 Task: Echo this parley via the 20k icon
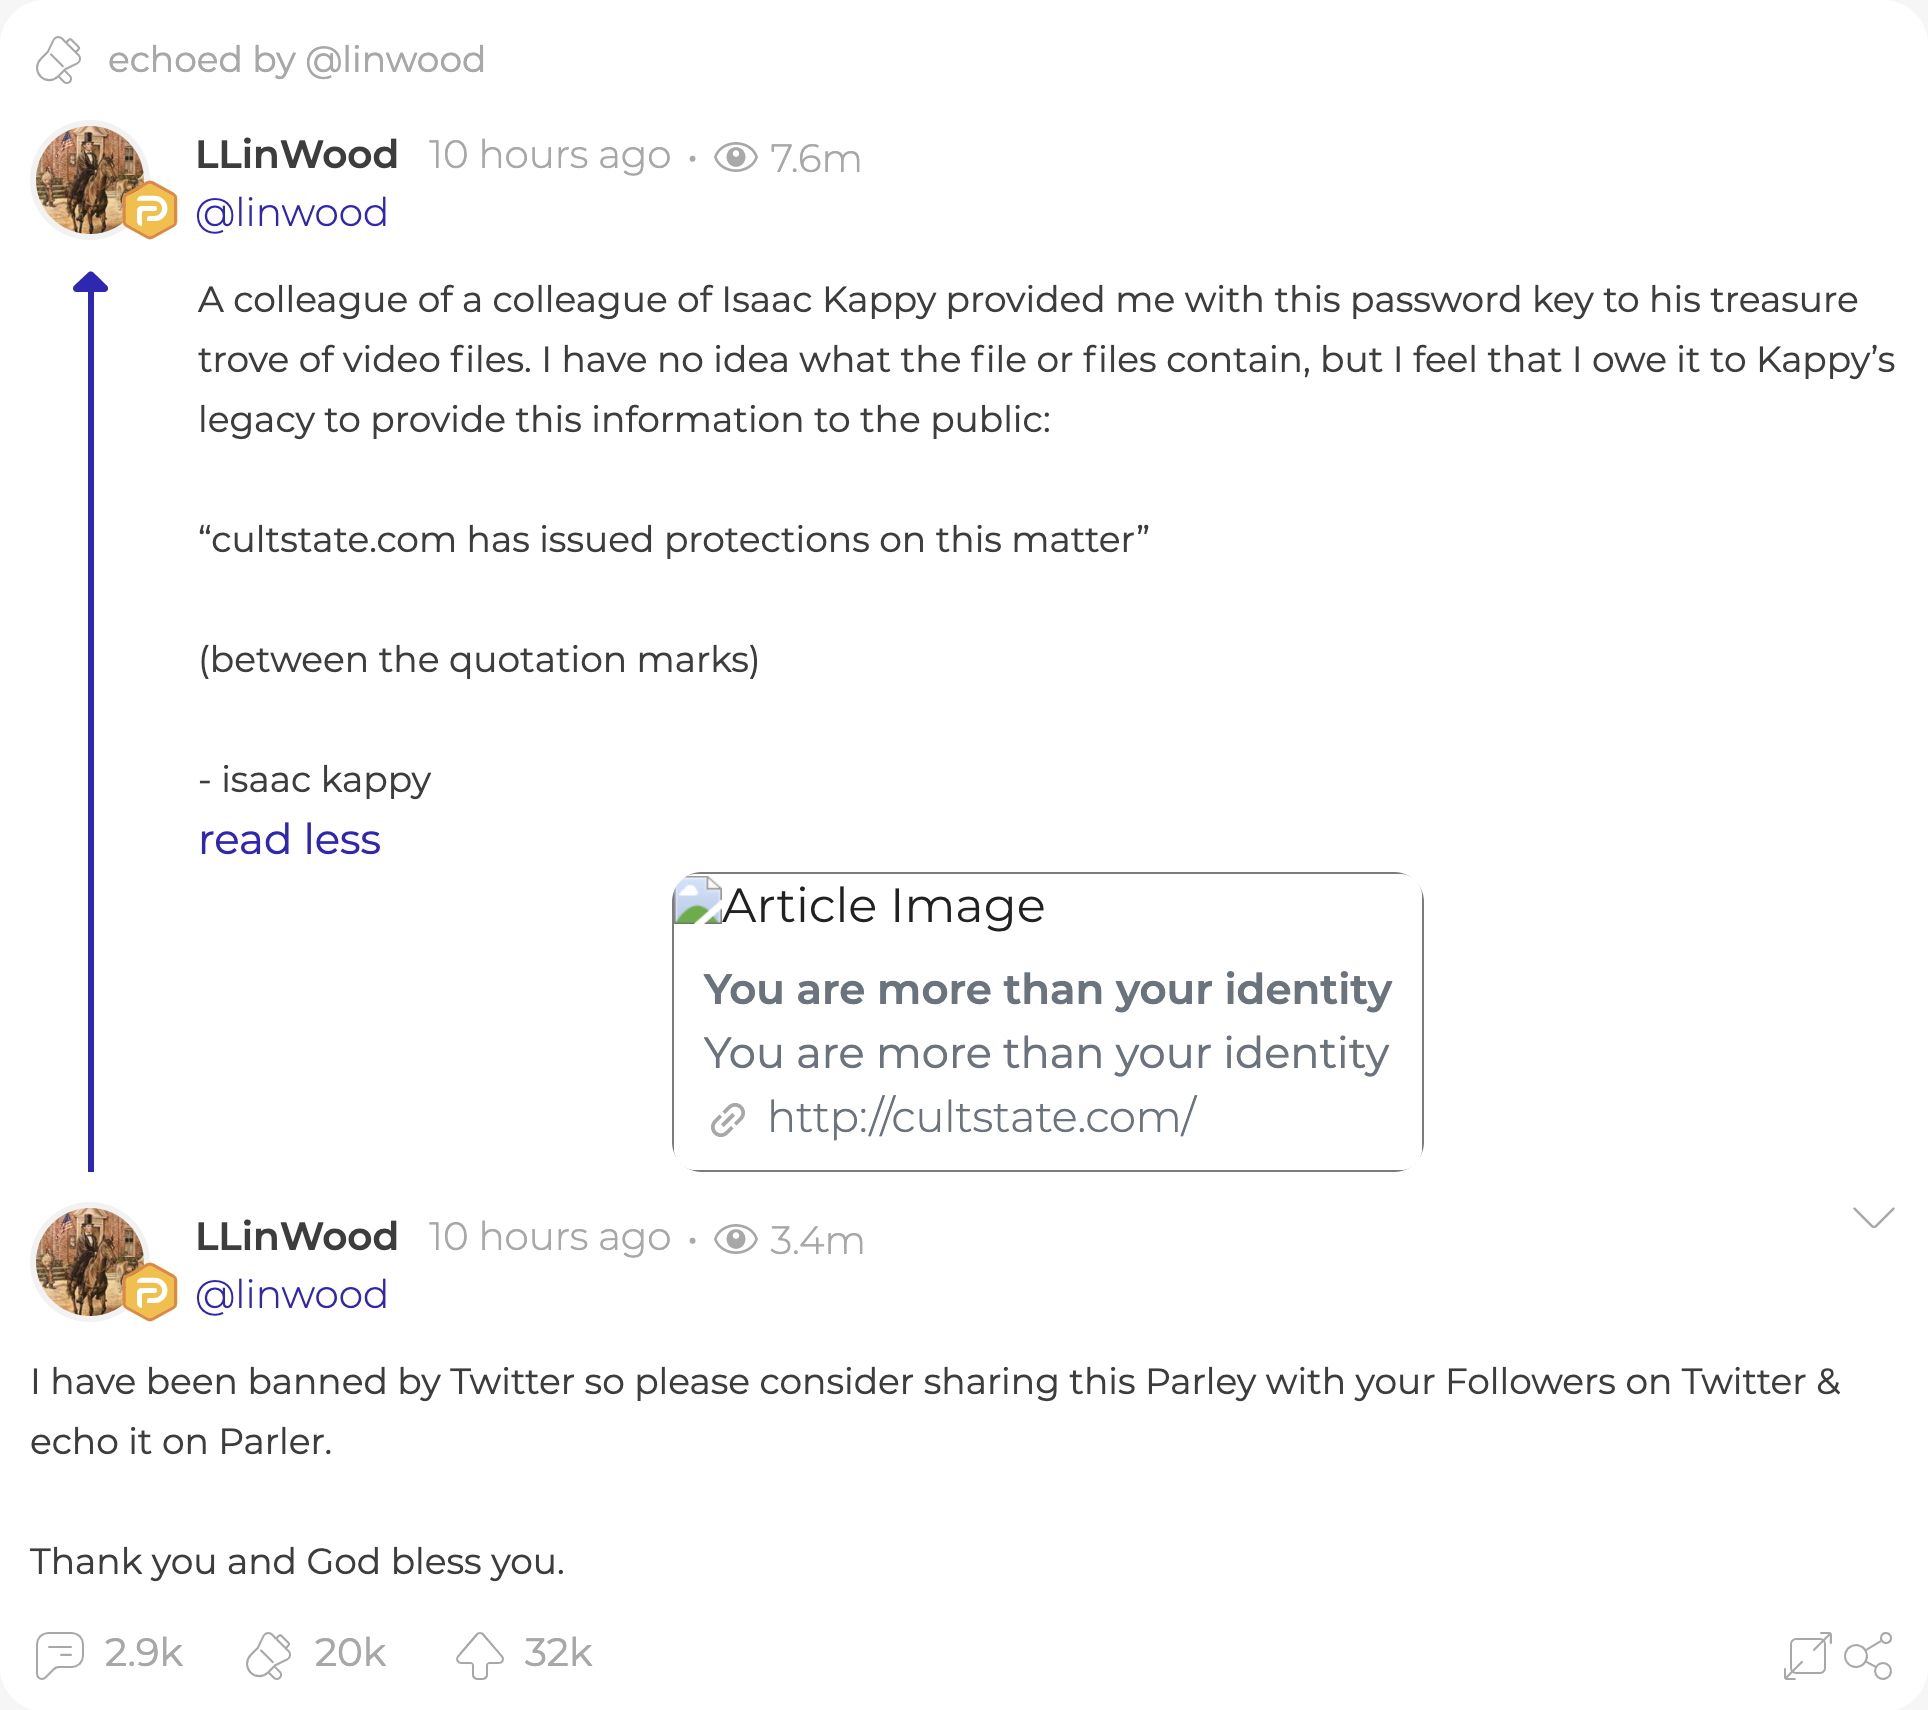268,1654
